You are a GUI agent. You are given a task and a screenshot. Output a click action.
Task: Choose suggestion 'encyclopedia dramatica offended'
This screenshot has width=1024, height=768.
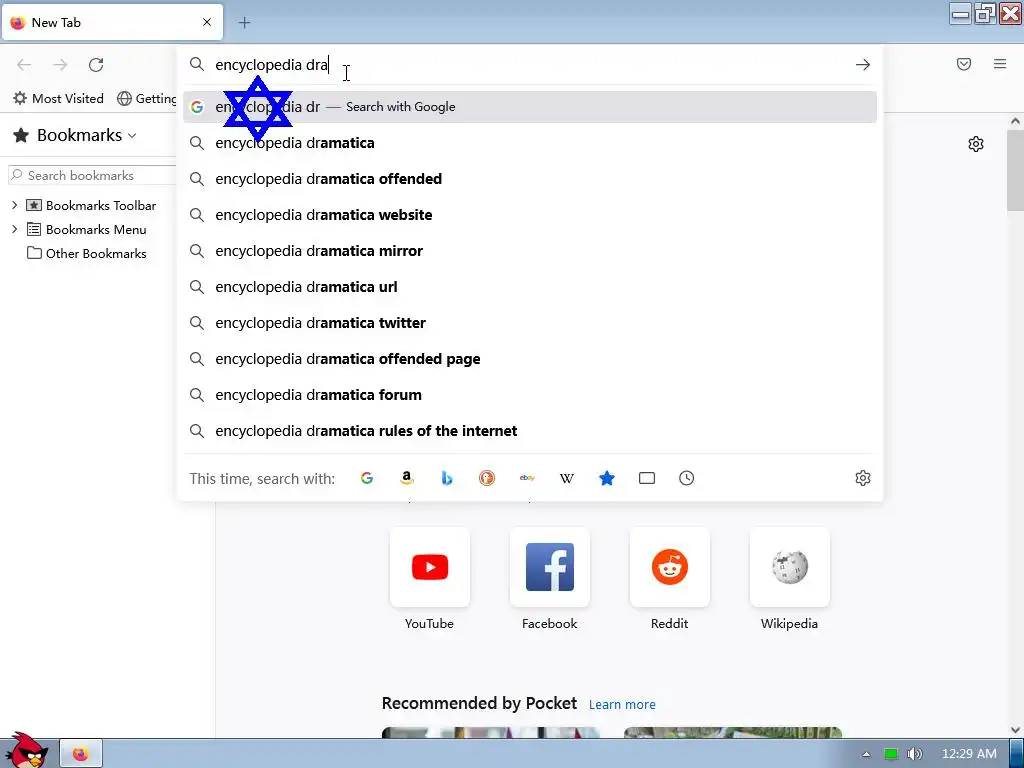pos(530,179)
